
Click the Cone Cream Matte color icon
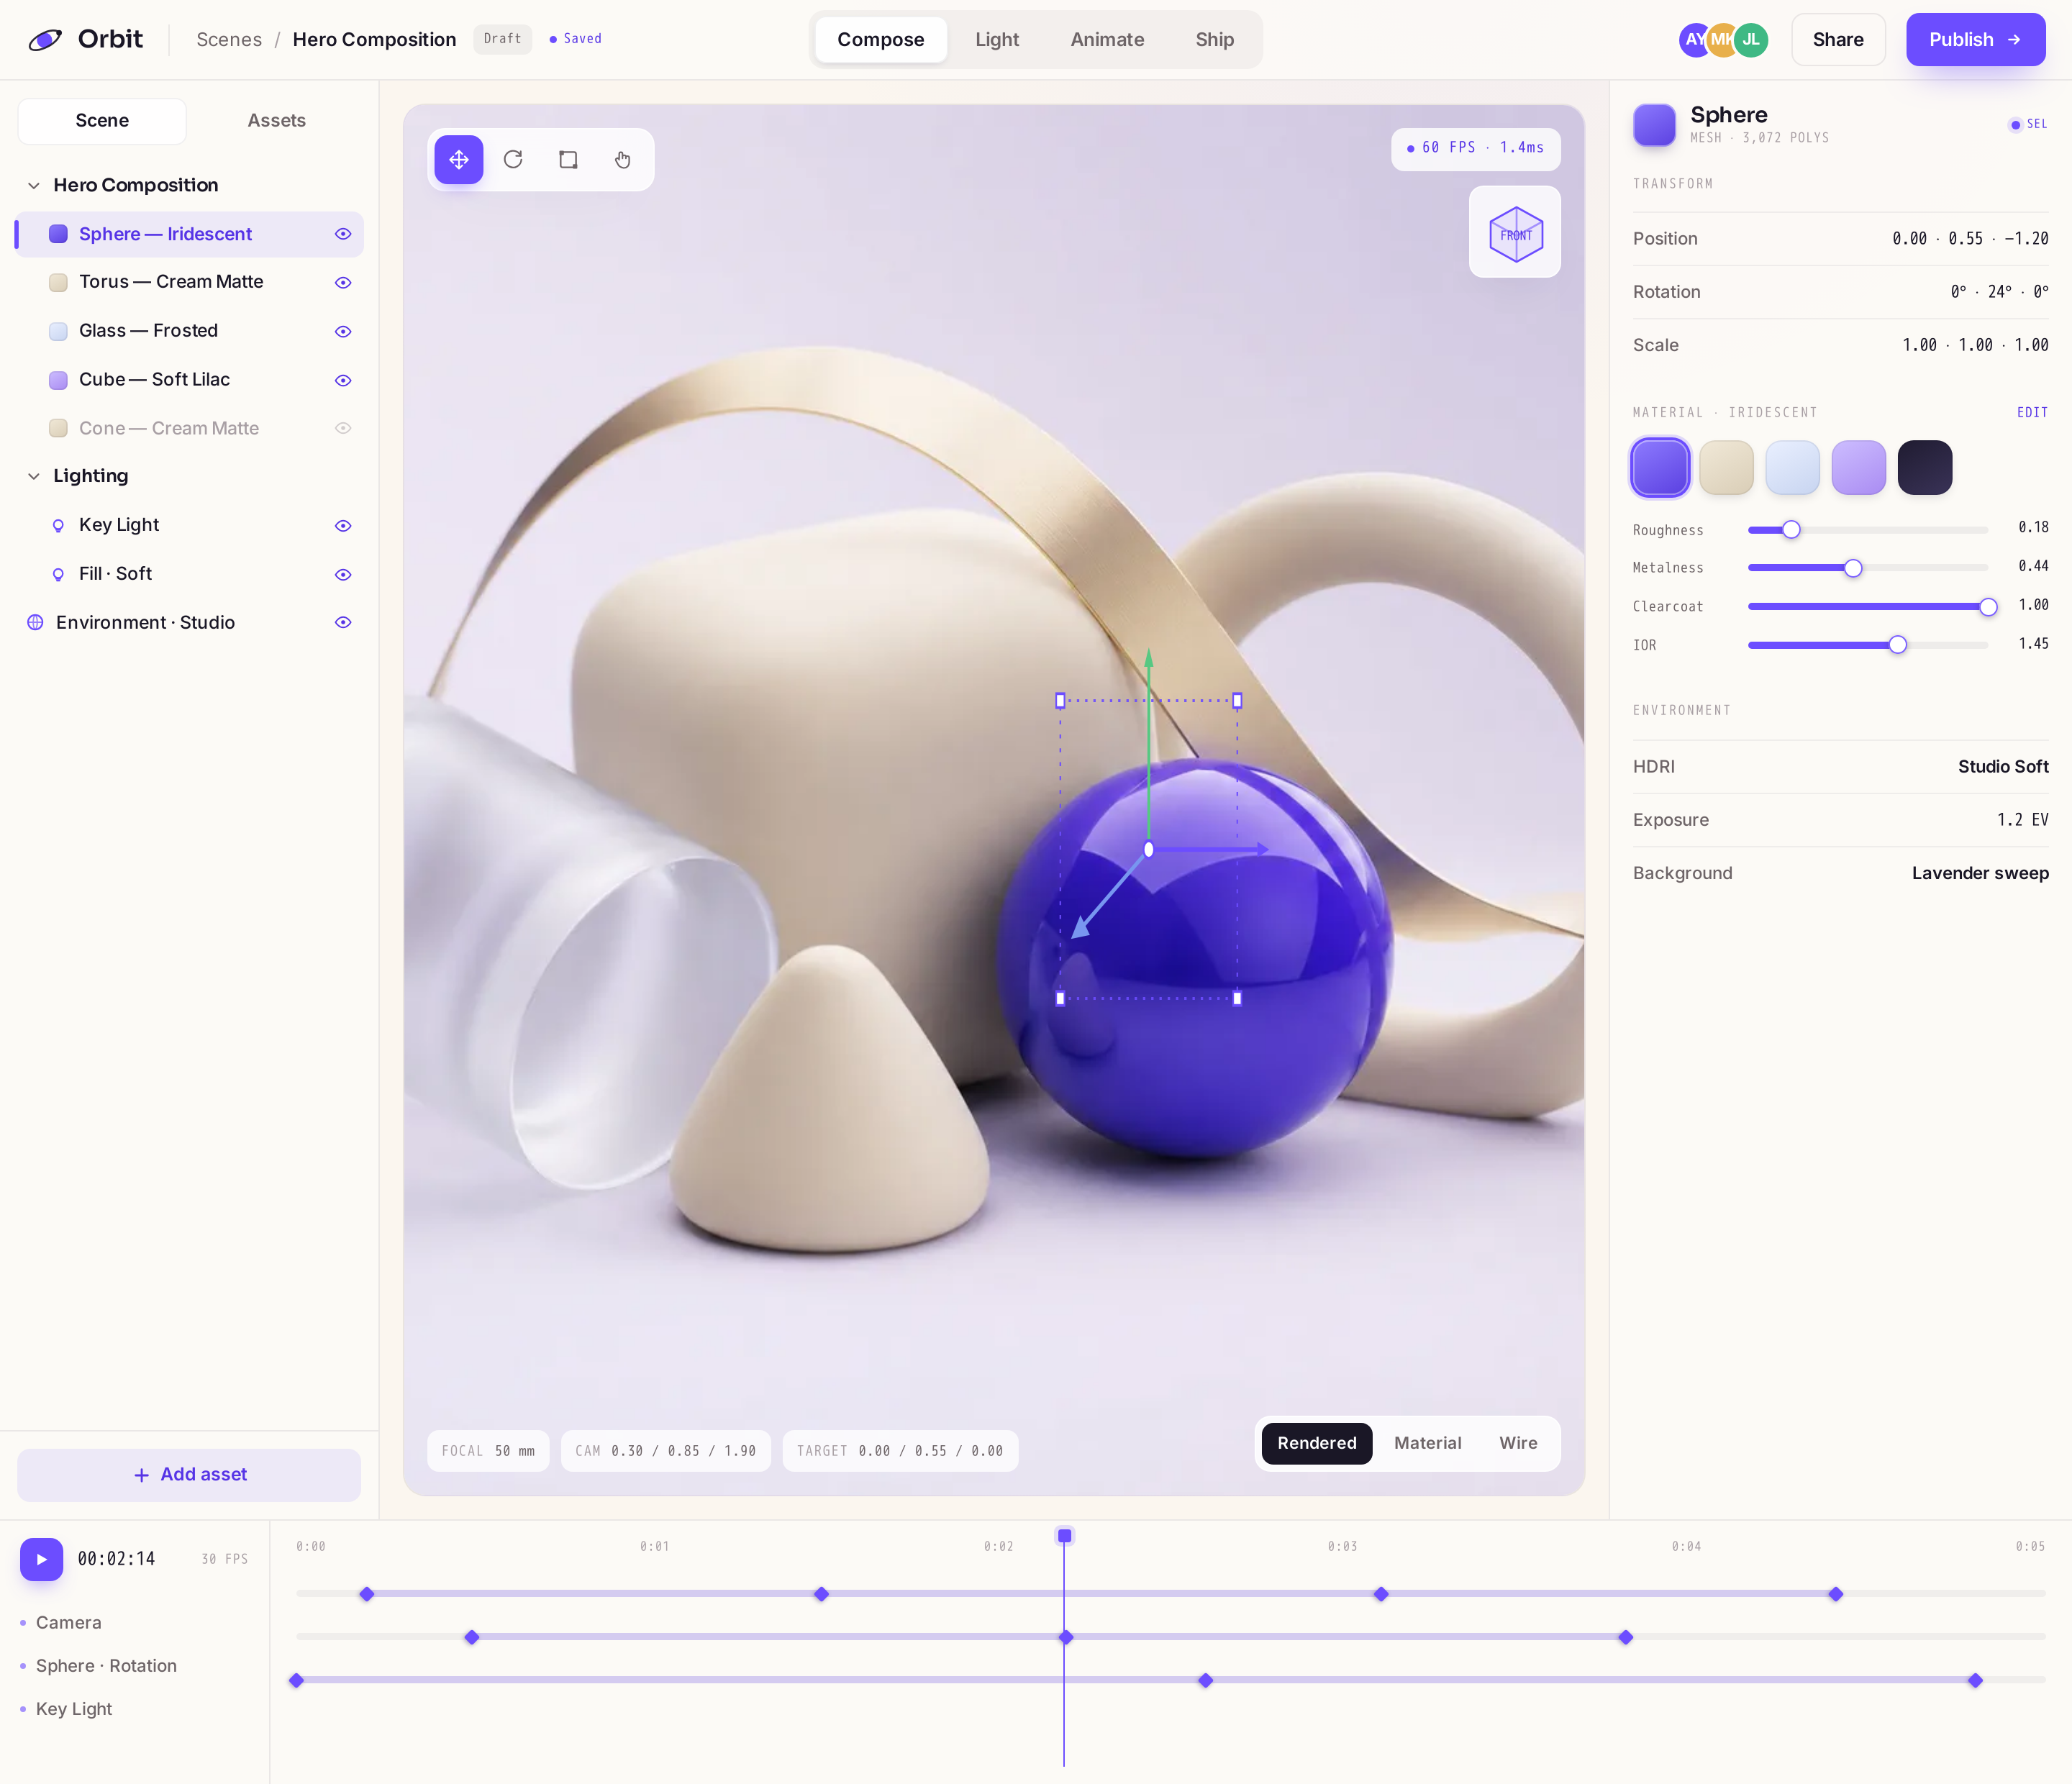pyautogui.click(x=58, y=428)
